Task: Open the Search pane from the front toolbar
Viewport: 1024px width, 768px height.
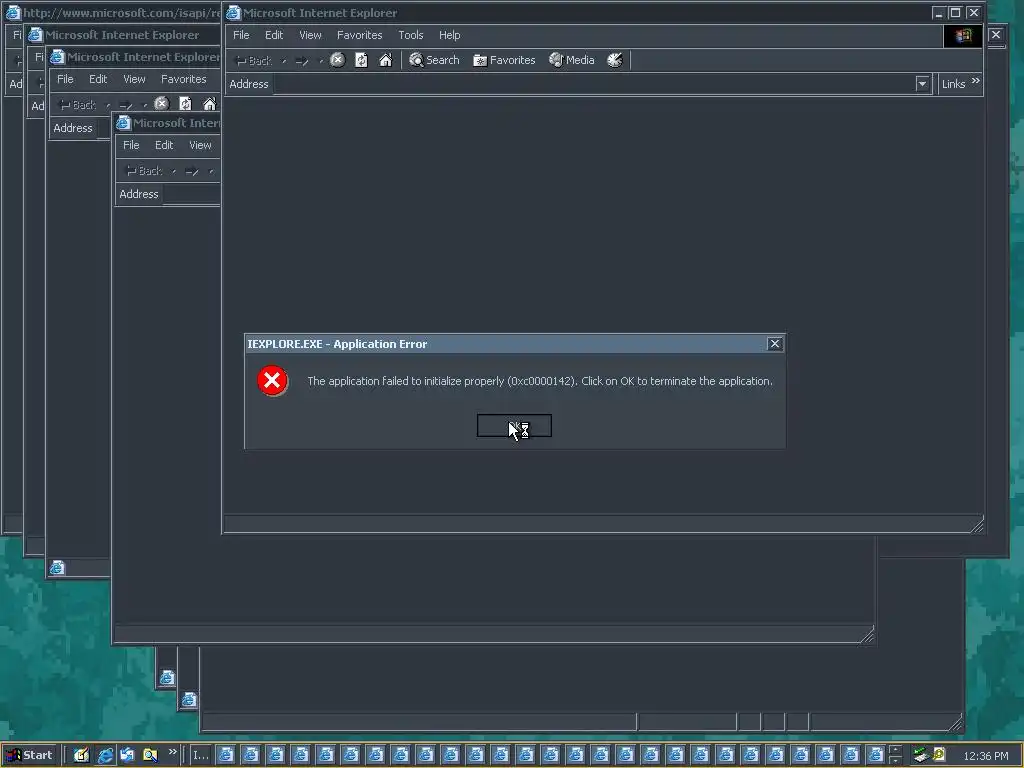Action: click(434, 60)
